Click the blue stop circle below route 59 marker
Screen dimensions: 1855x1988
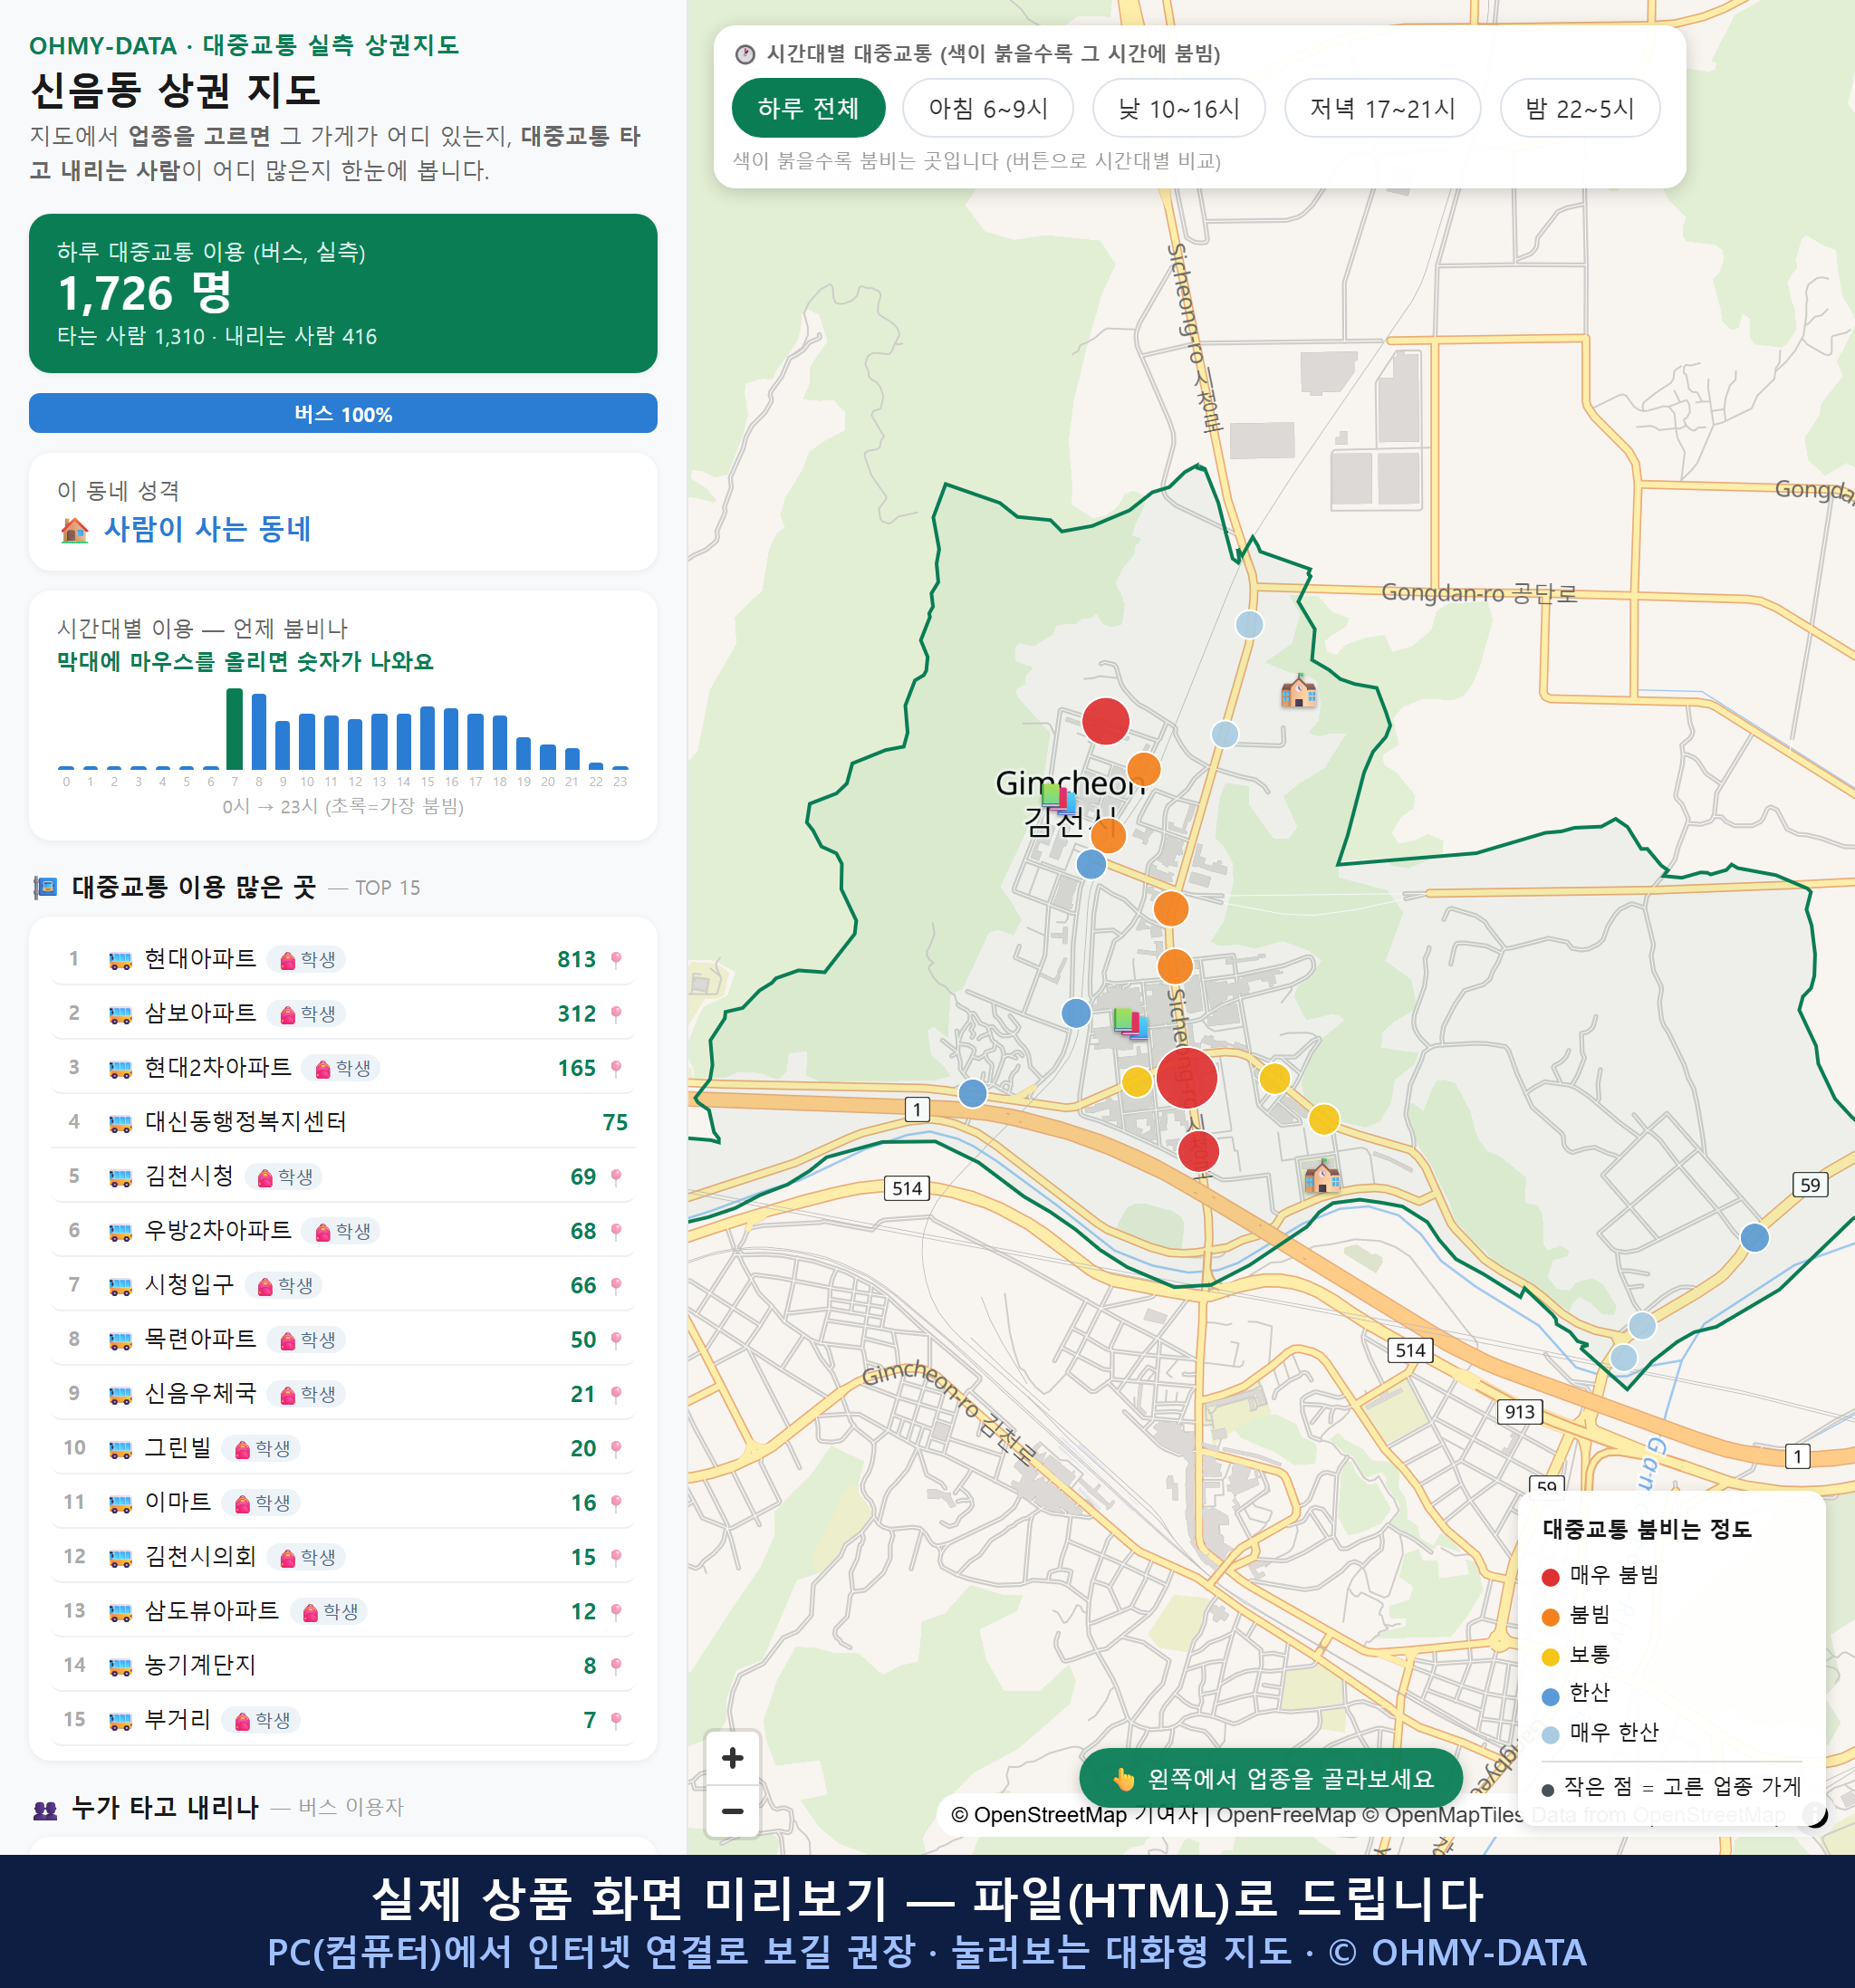coord(1754,1237)
